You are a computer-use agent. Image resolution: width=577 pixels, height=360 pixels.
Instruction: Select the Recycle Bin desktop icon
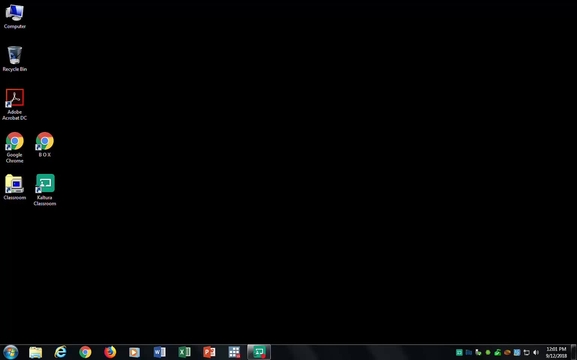pos(15,59)
